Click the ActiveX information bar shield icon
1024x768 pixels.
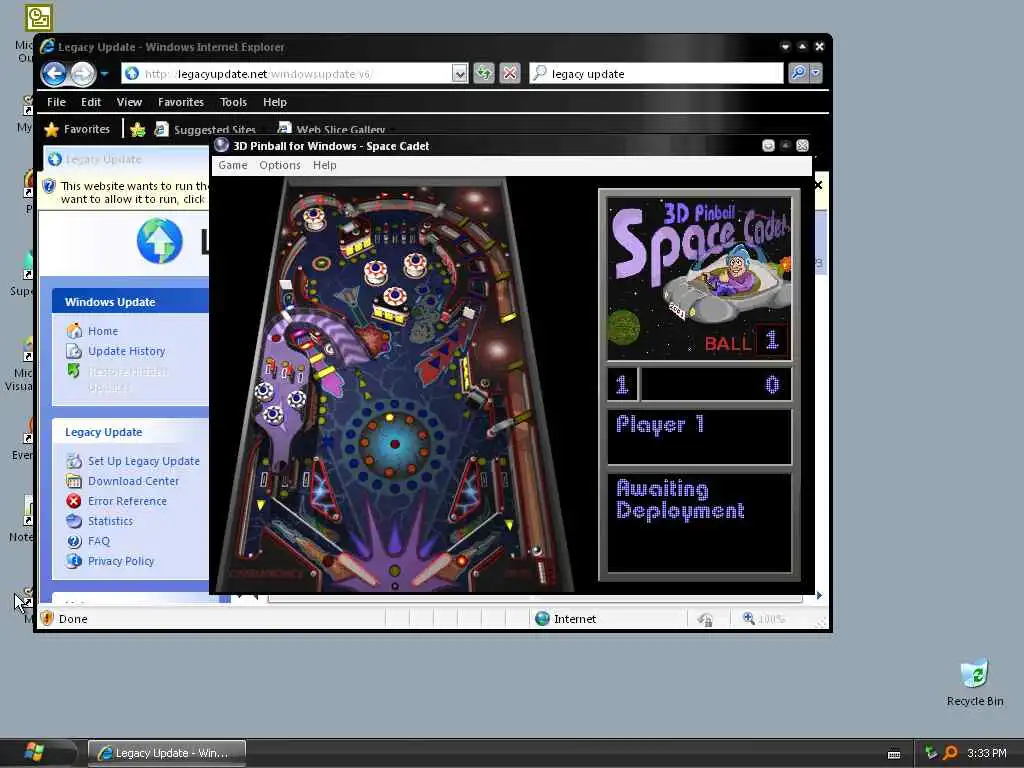49,186
